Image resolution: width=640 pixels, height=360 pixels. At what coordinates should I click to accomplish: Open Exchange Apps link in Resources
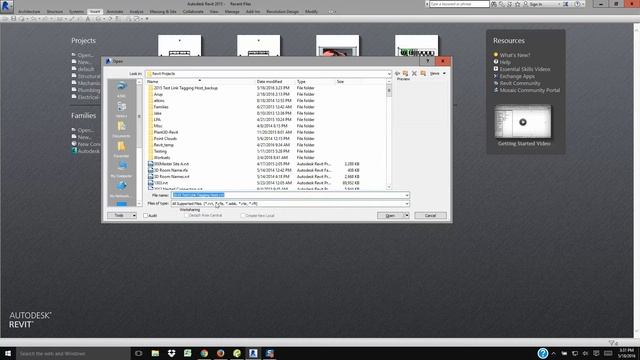pyautogui.click(x=517, y=76)
